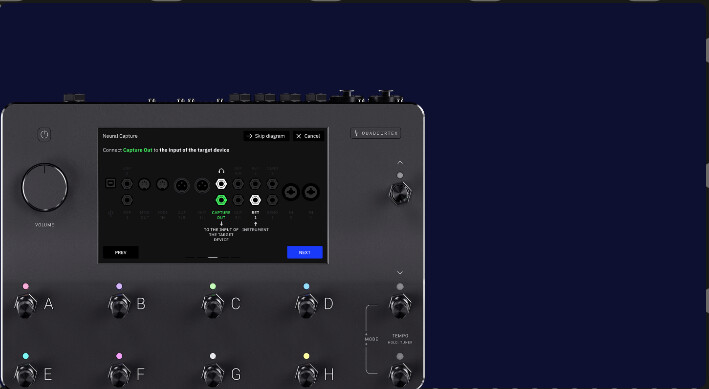The image size is (709, 389).
Task: Go back with the PREV button
Action: tap(121, 252)
